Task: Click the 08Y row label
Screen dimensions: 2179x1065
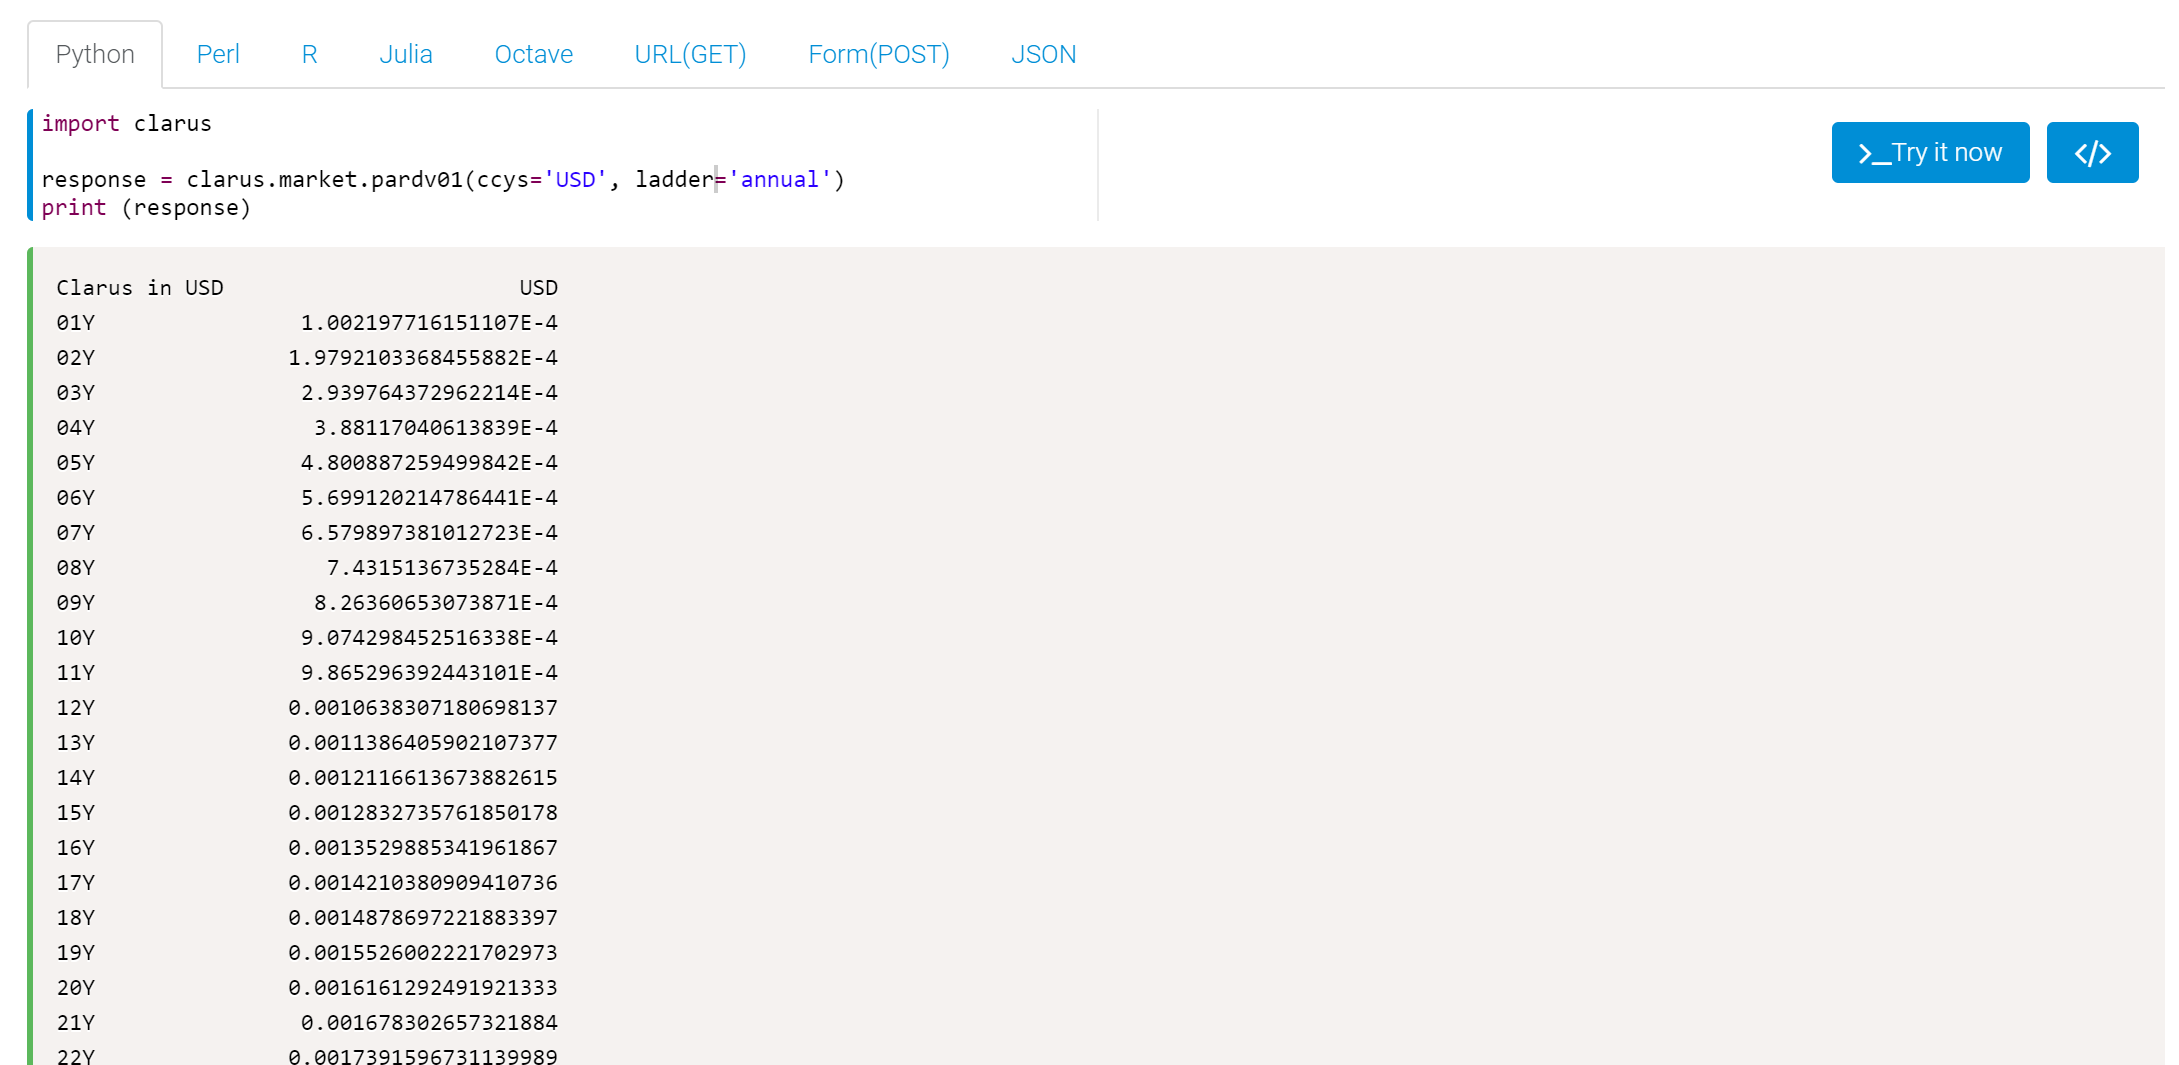Action: 76,568
